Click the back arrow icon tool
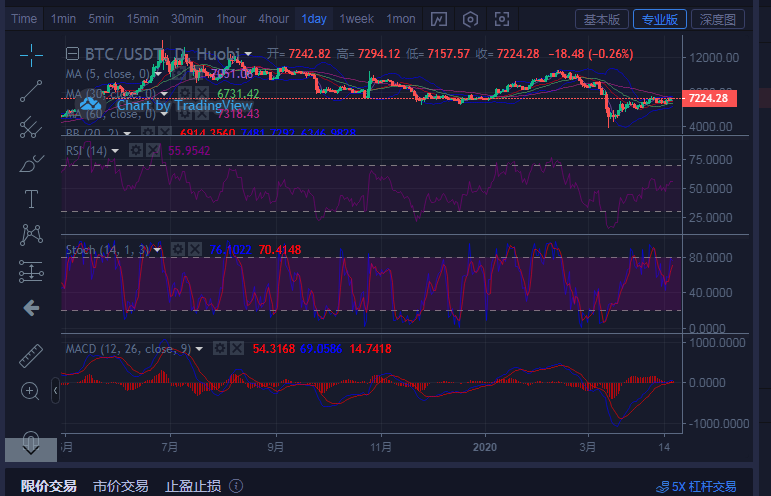This screenshot has height=496, width=771. pyautogui.click(x=31, y=308)
